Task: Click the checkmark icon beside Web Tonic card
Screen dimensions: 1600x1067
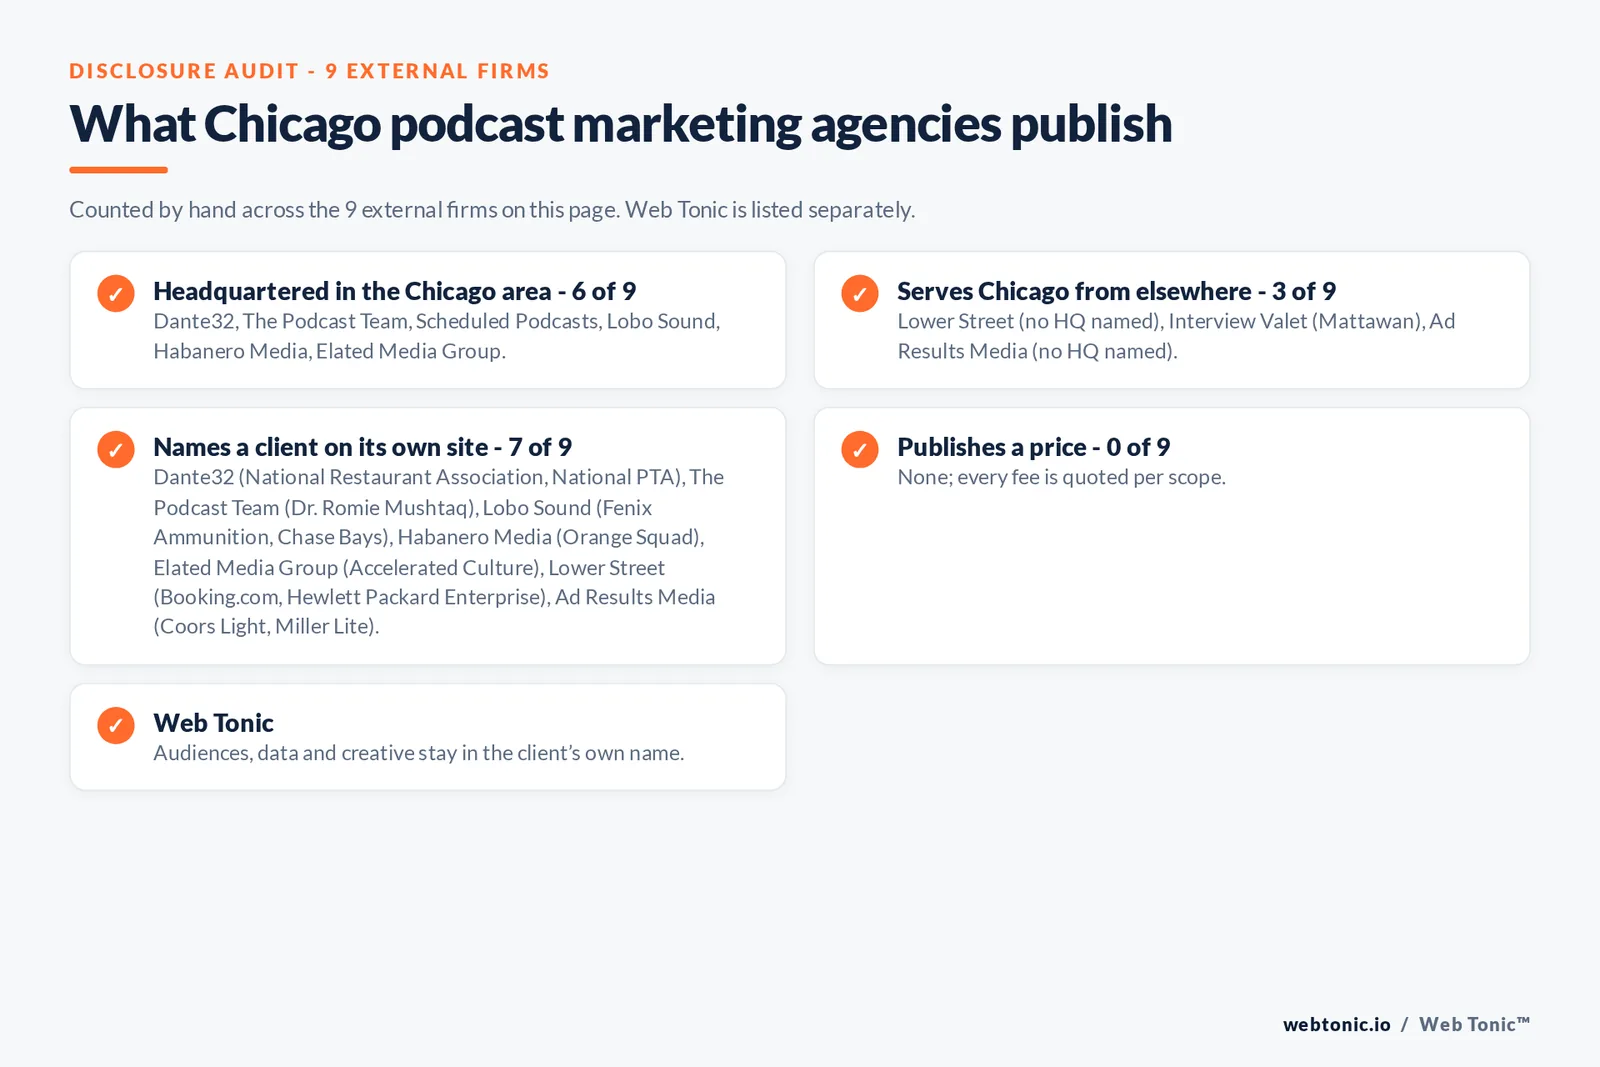Action: coord(116,725)
